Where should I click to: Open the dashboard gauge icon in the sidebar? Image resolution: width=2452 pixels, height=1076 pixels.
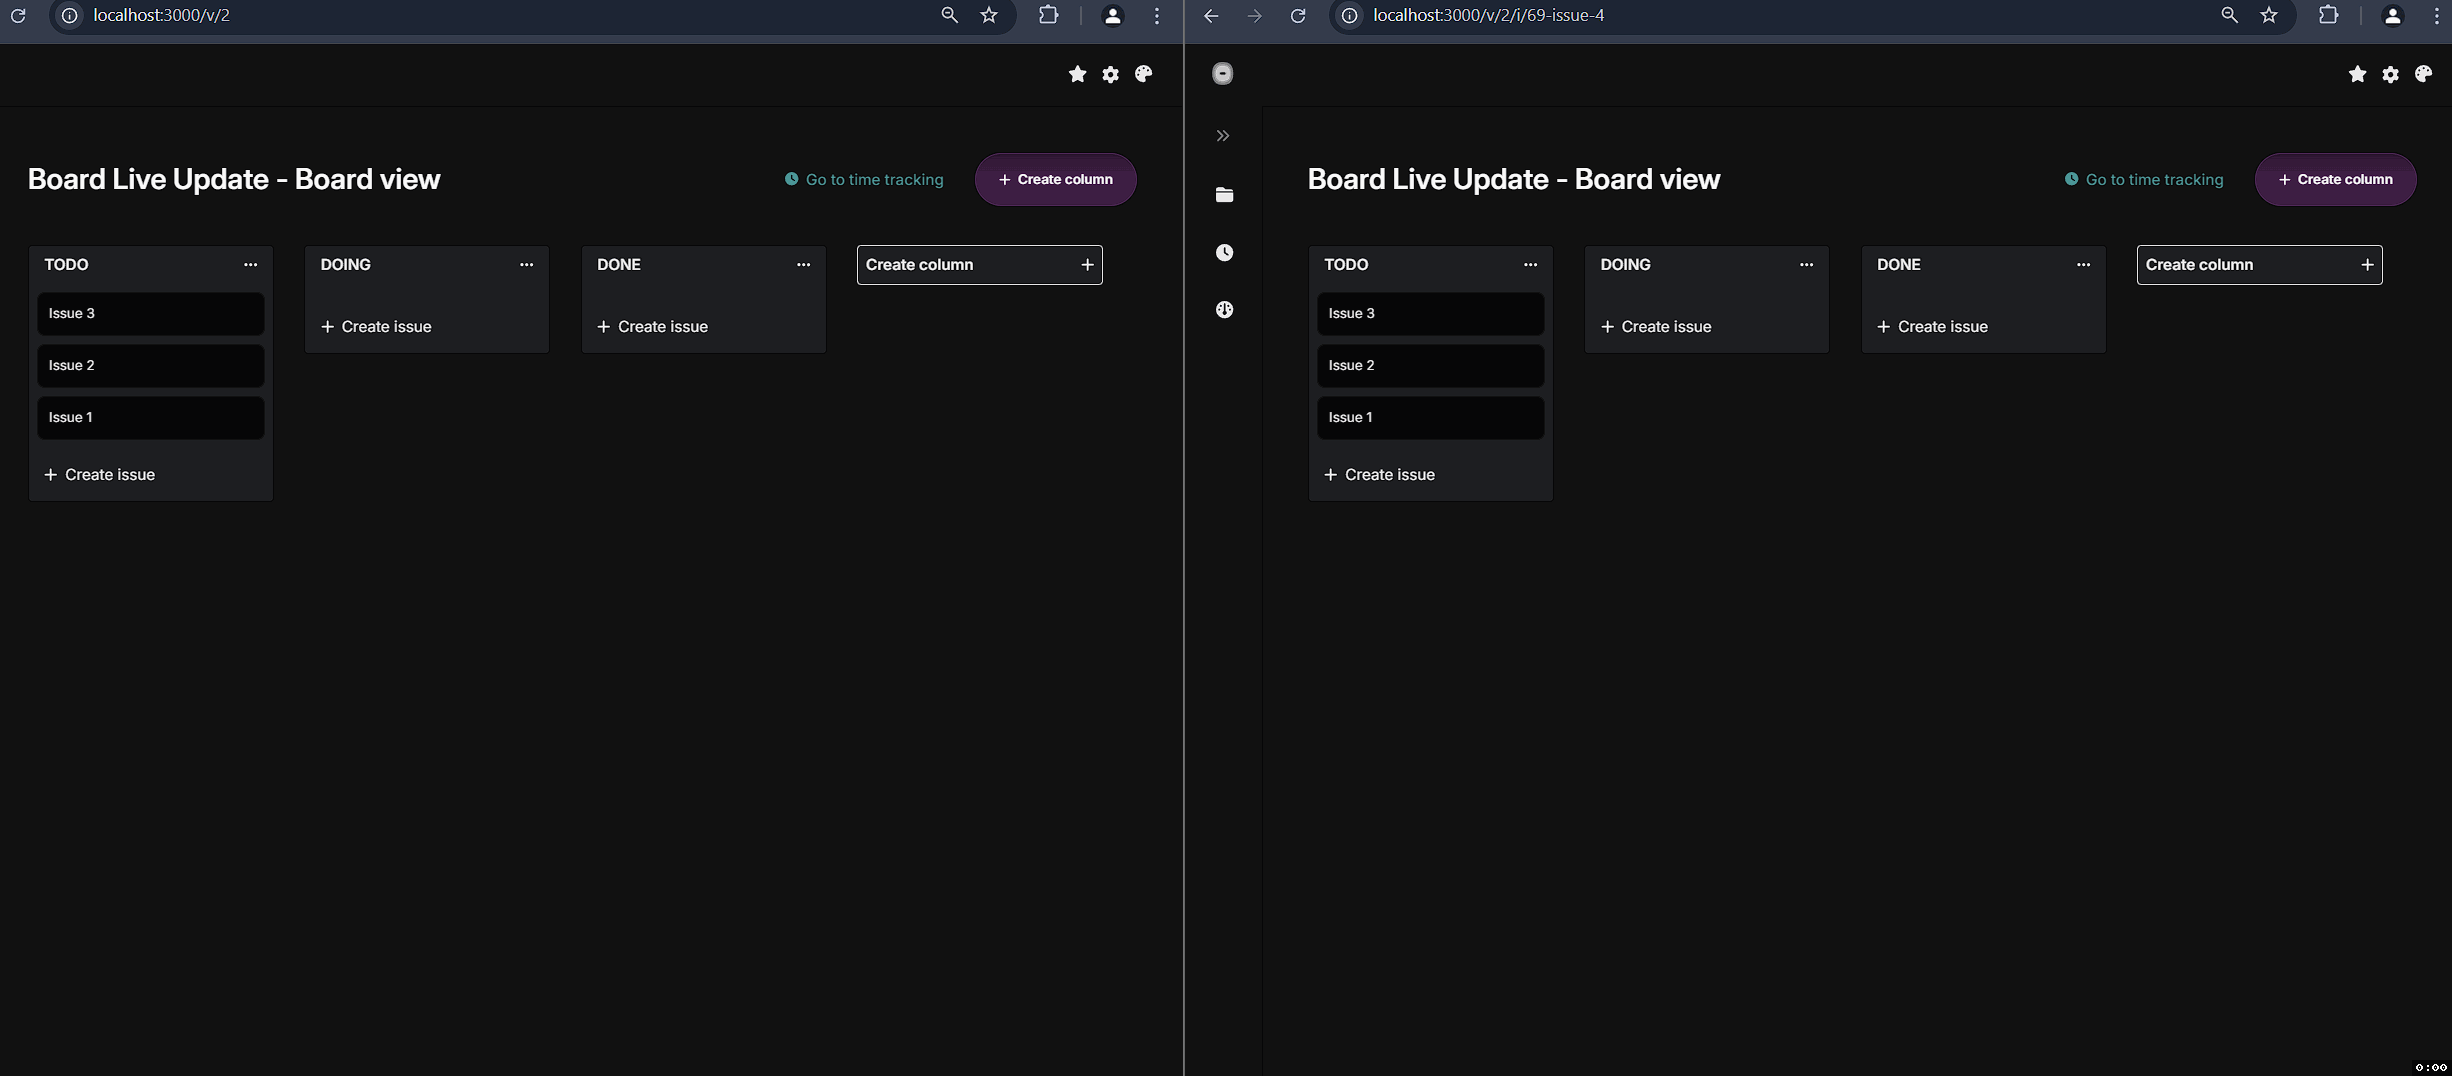coord(1224,310)
